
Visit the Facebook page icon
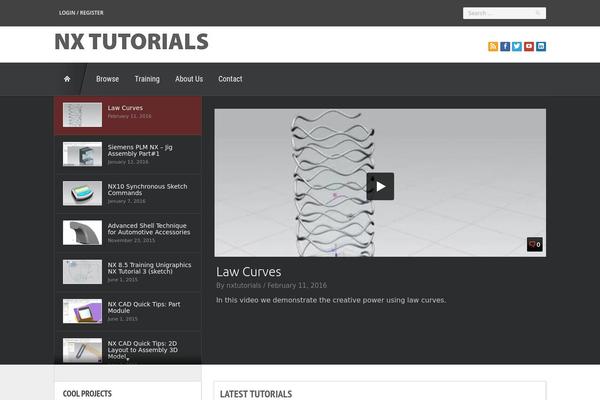point(505,46)
